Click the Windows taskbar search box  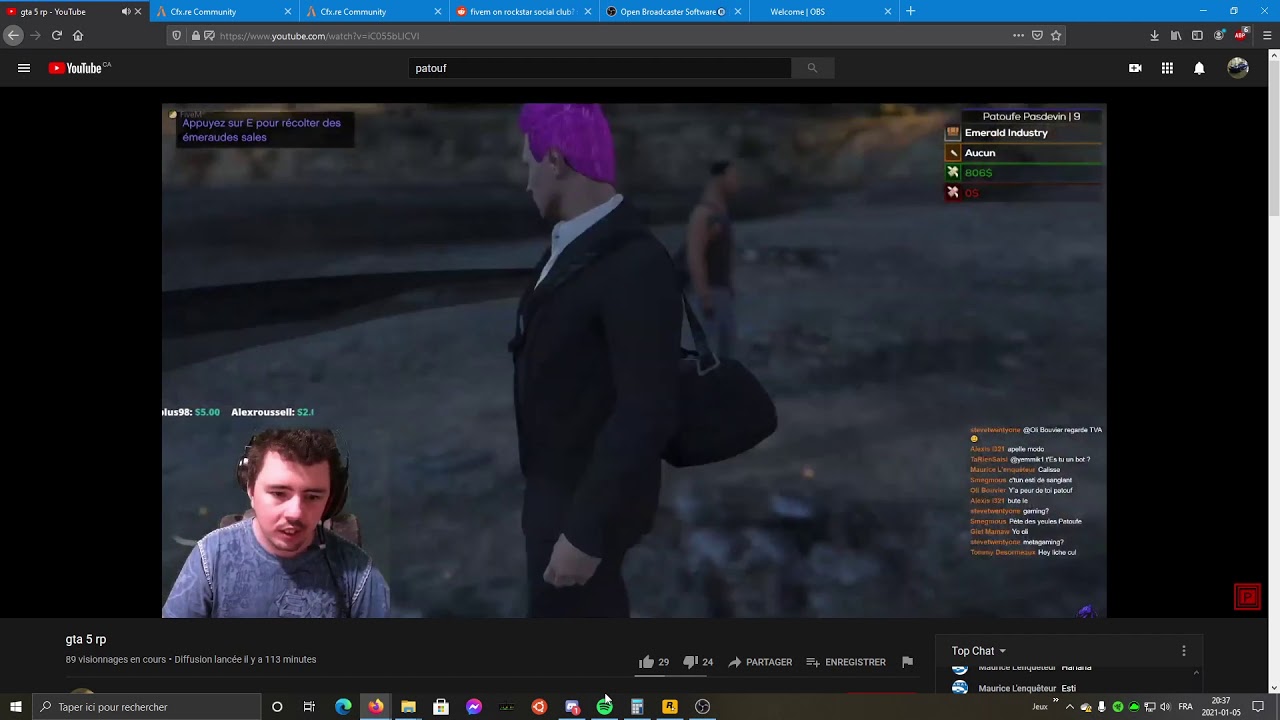(x=146, y=707)
